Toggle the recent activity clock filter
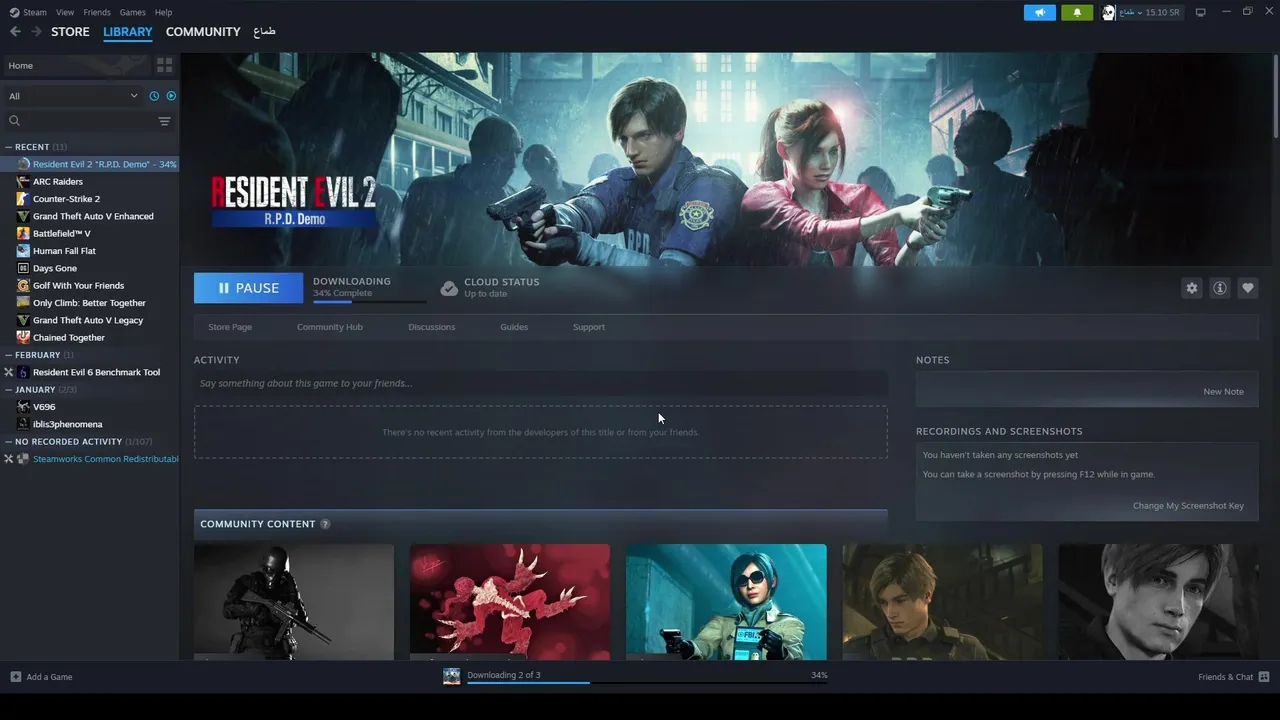1280x720 pixels. (x=154, y=96)
